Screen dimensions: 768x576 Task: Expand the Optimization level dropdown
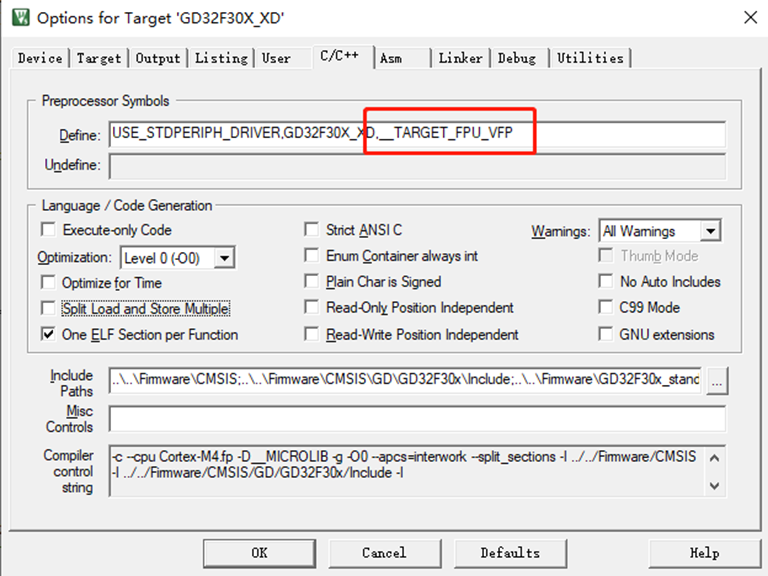224,258
